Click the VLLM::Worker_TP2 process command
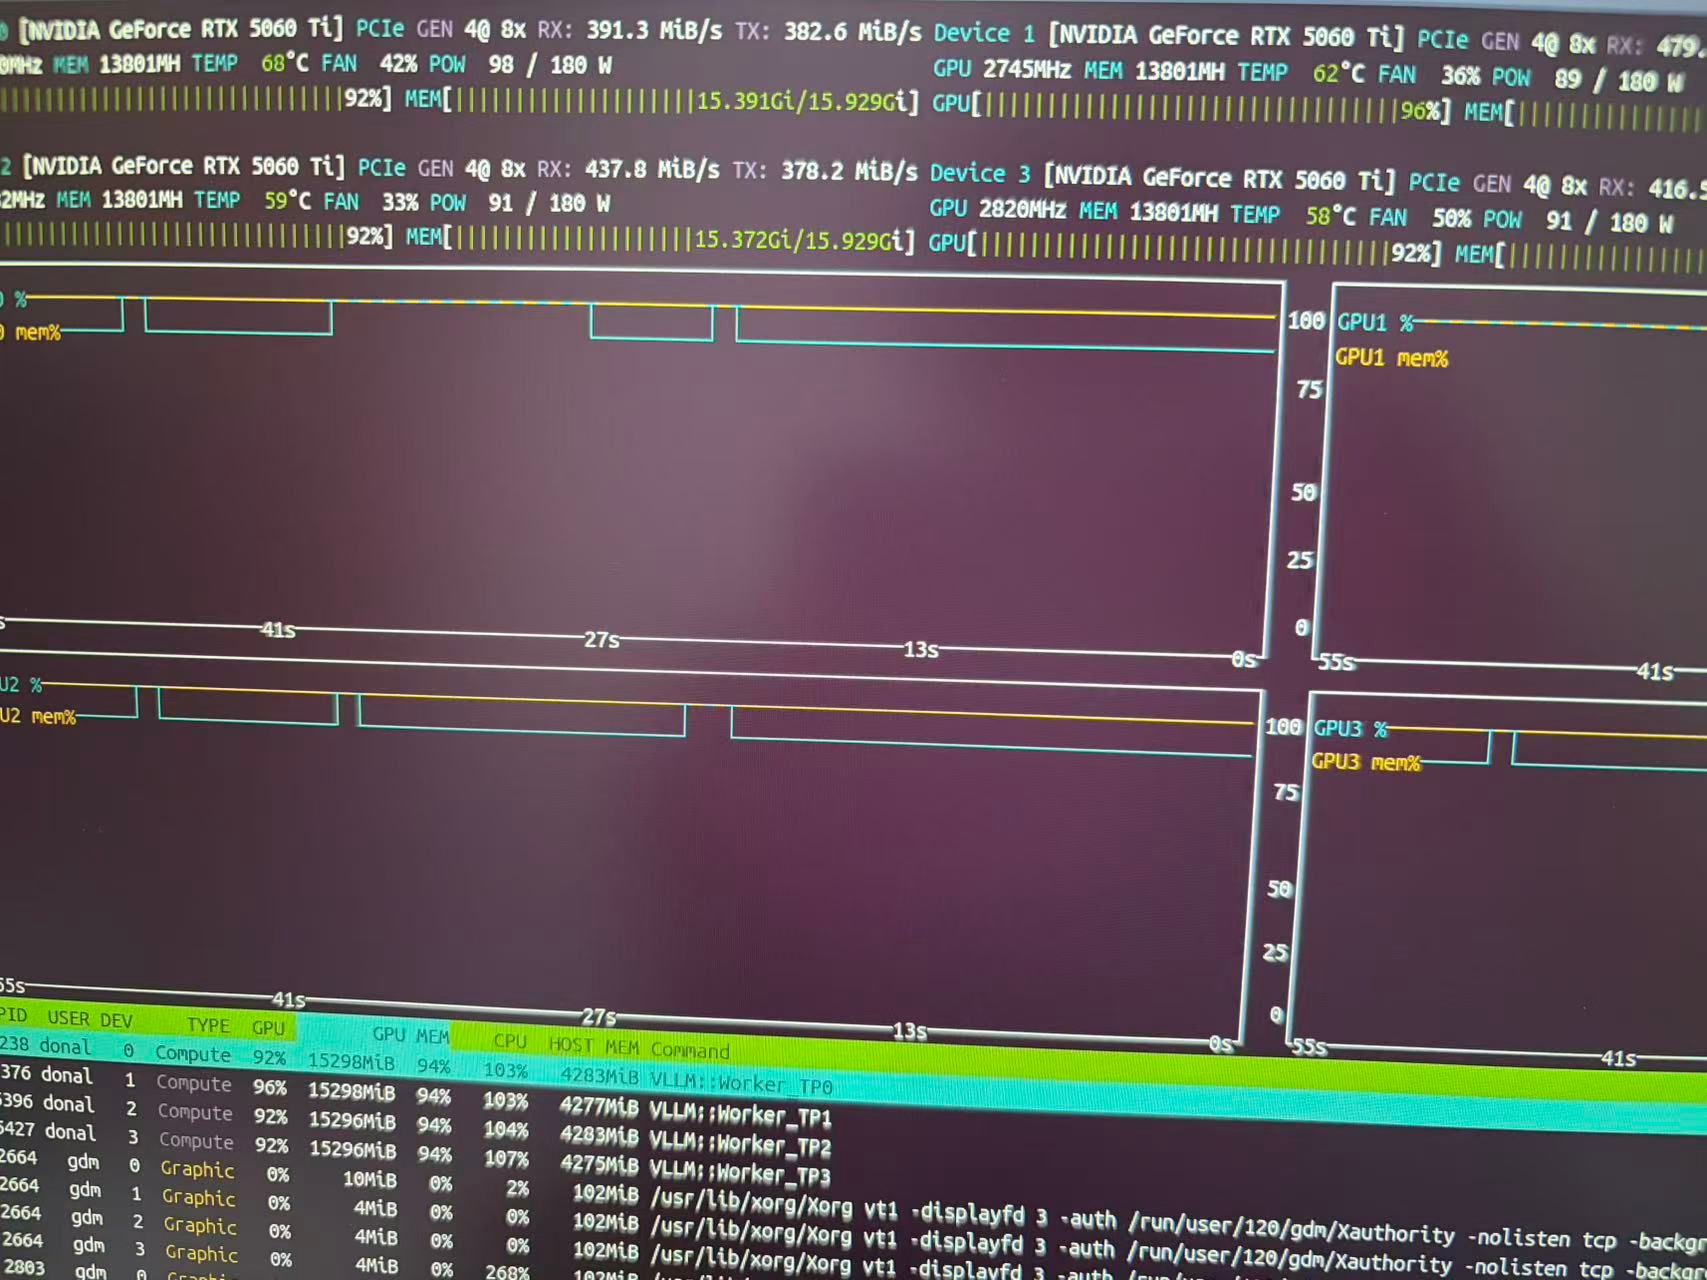The height and width of the screenshot is (1280, 1707). tap(740, 1142)
